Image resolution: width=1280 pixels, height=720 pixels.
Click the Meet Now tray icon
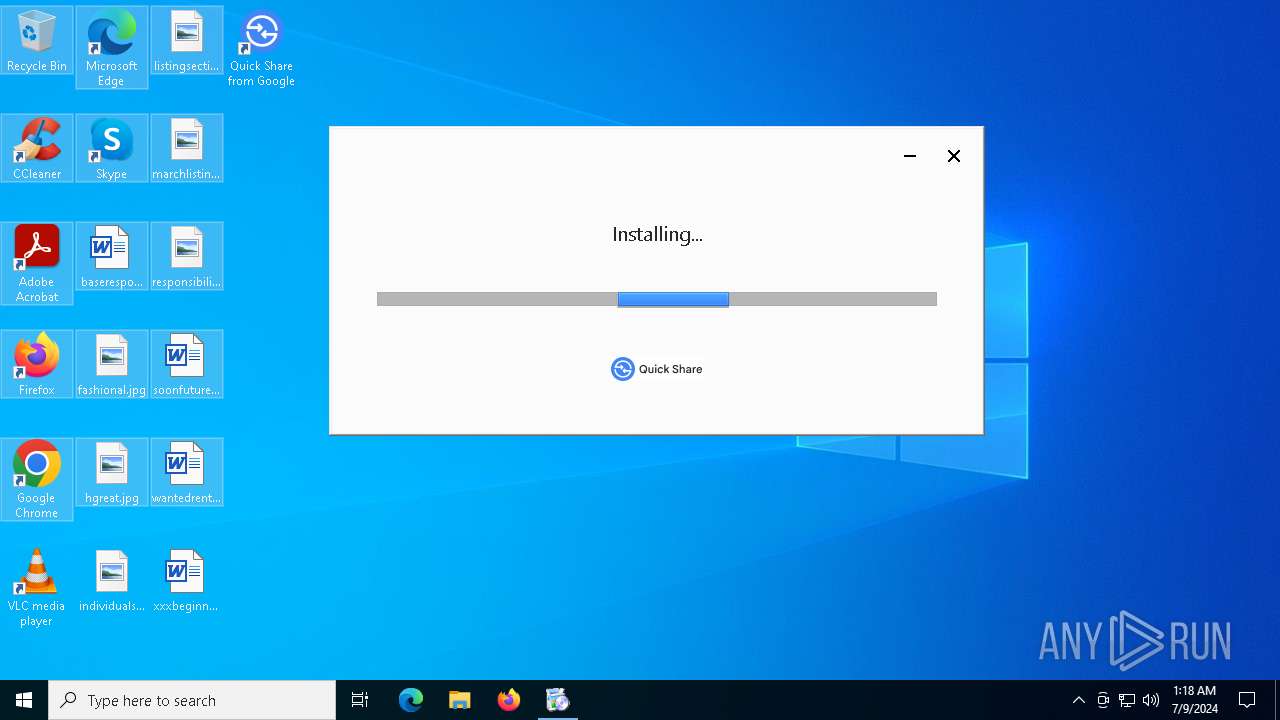coord(1103,700)
